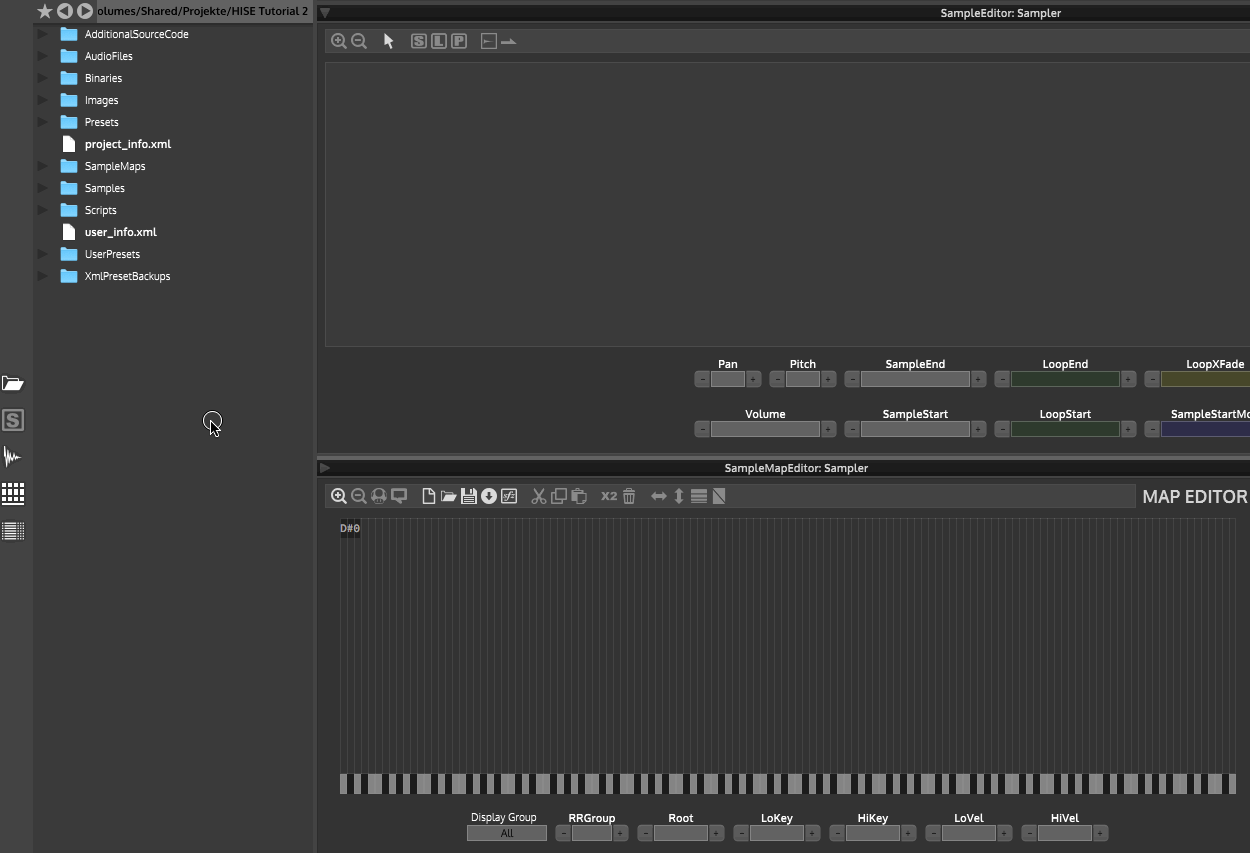Viewport: 1250px width, 853px height.
Task: Cut selected samples with the scissors icon
Action: click(x=538, y=495)
